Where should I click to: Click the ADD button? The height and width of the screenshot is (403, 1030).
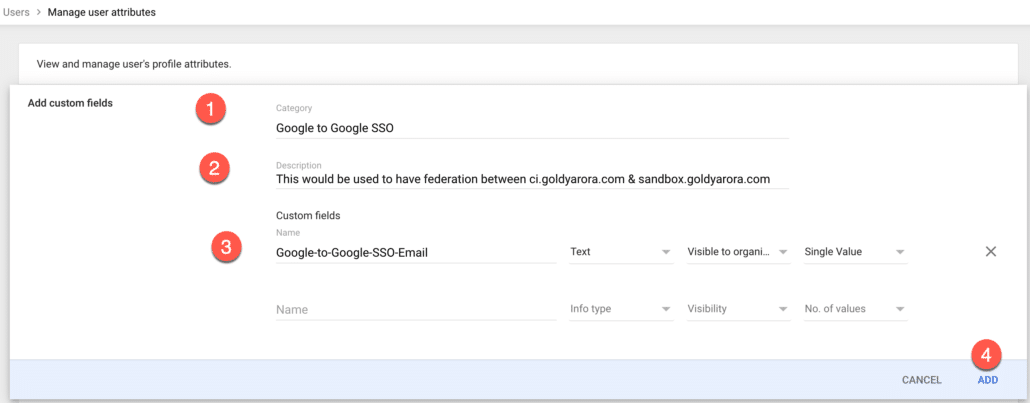pyautogui.click(x=987, y=380)
